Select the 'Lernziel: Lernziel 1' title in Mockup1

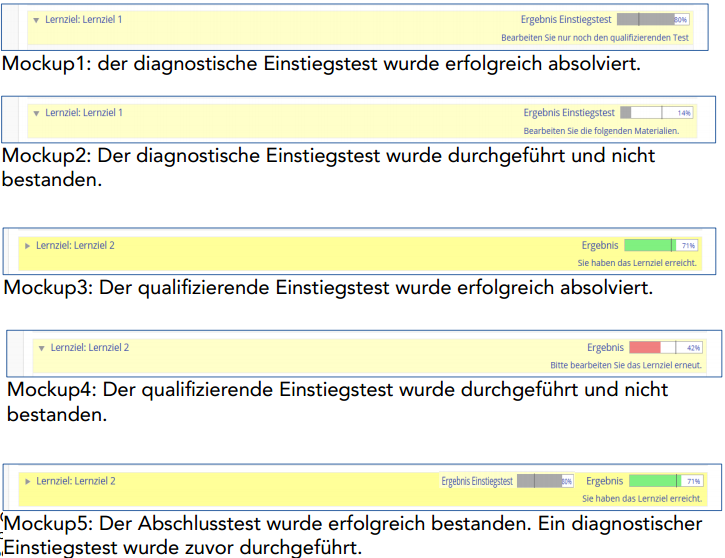(84, 19)
